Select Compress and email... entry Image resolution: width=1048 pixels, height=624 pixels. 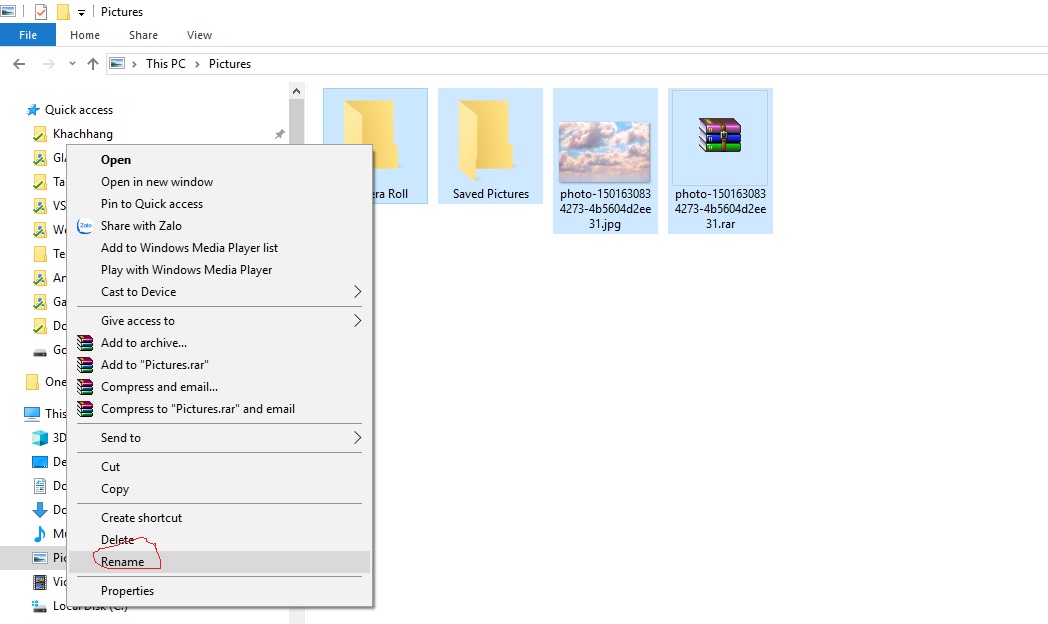point(219,387)
